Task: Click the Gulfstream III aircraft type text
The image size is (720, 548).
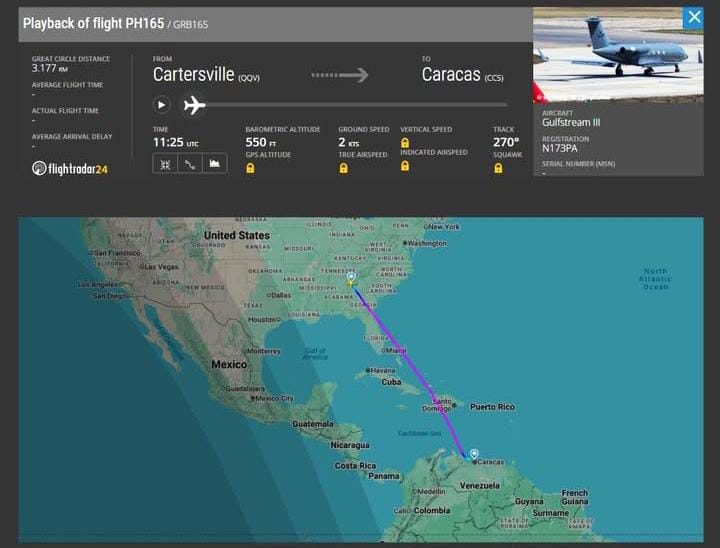Action: coord(571,123)
